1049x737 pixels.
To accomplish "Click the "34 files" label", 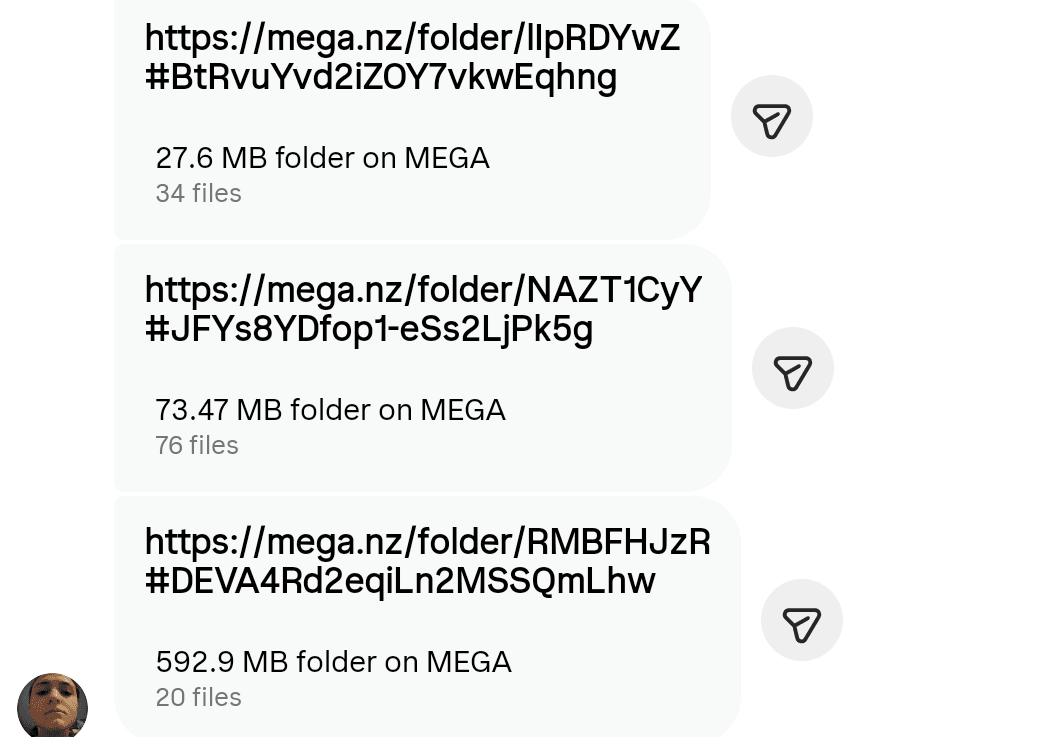I will tap(198, 194).
